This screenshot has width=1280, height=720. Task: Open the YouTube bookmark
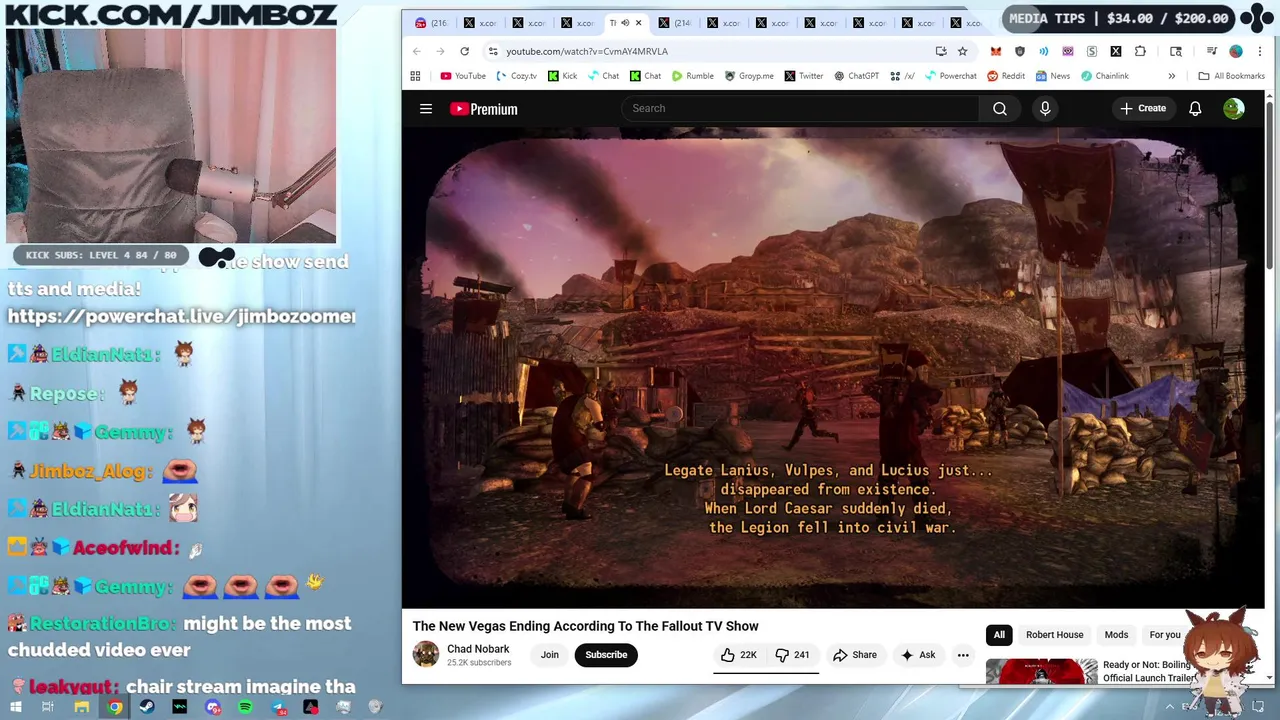click(463, 76)
